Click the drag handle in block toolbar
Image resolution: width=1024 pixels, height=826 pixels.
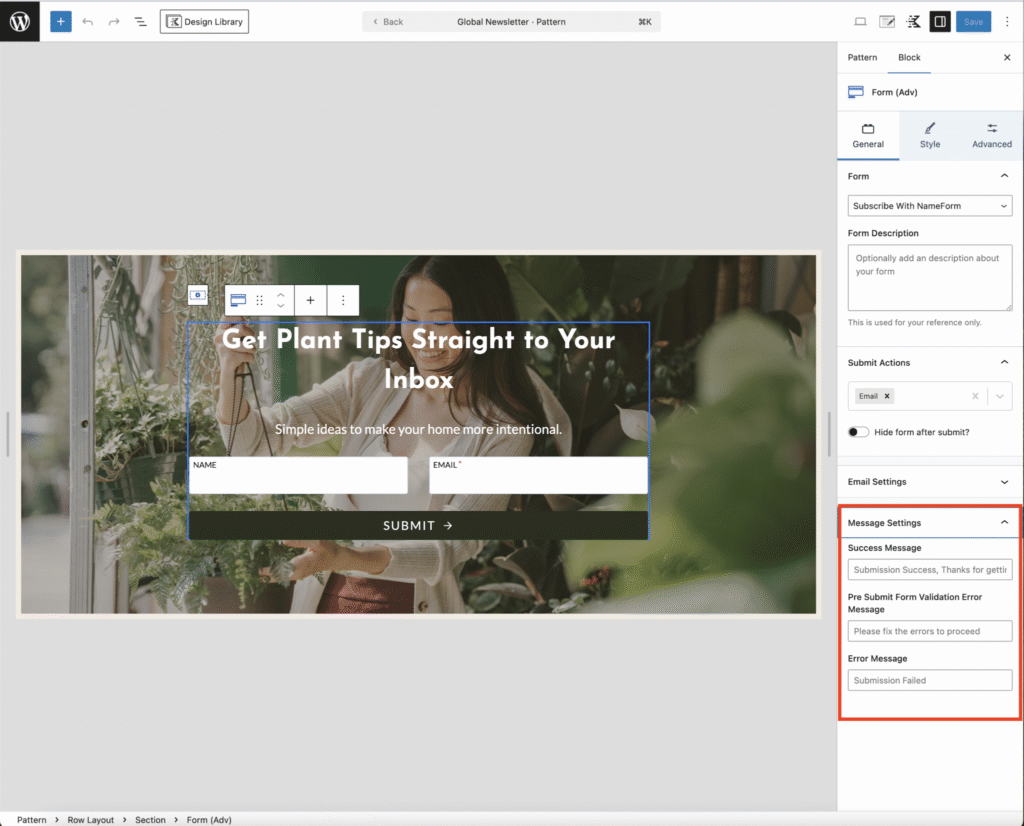tap(260, 300)
